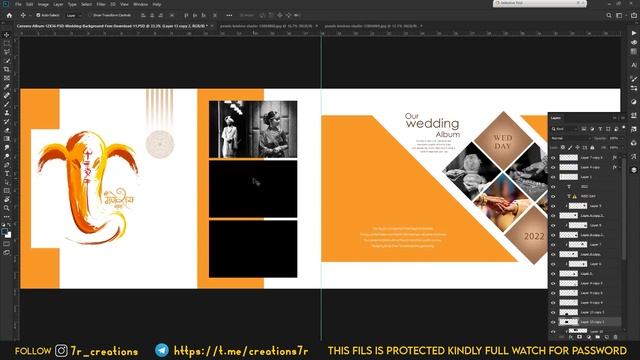The width and height of the screenshot is (640, 360).
Task: Toggle the Auto-Select checkbox
Action: point(38,16)
